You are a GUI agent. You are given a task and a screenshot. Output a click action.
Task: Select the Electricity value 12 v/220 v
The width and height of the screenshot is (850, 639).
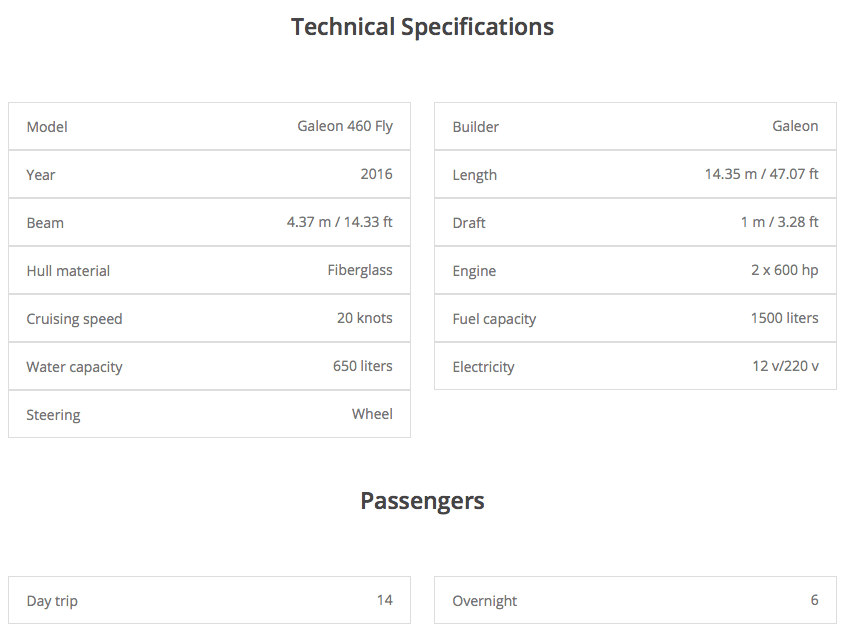pos(785,366)
